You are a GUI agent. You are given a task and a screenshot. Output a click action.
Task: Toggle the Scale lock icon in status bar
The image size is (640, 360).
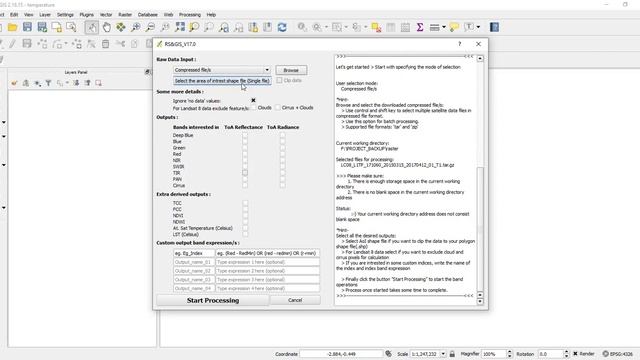coord(452,354)
